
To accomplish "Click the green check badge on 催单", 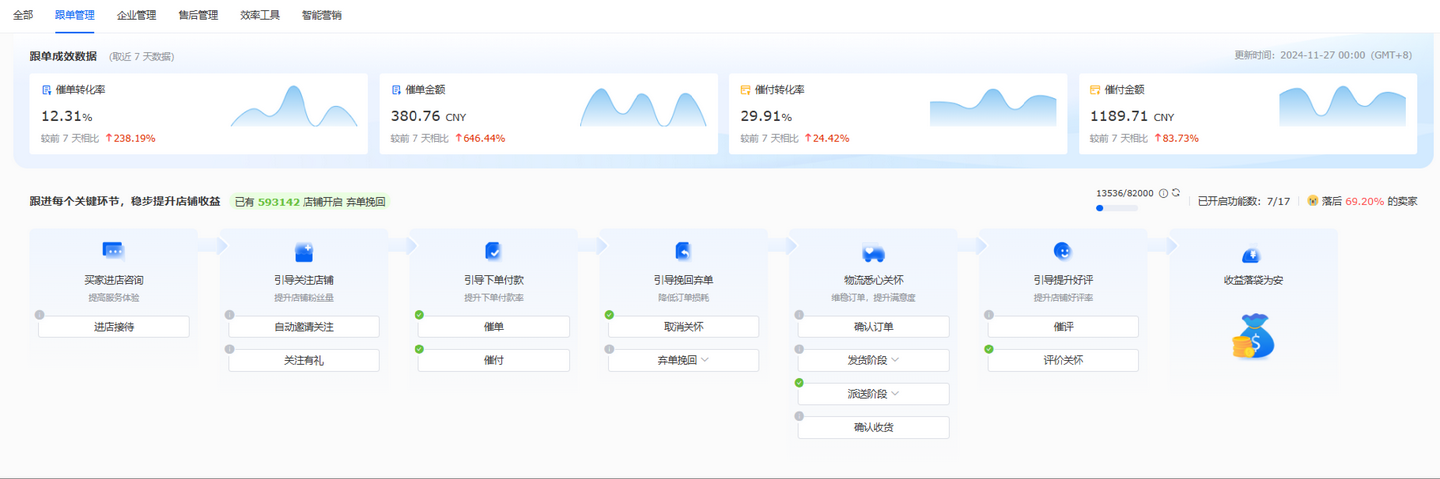I will coord(419,315).
